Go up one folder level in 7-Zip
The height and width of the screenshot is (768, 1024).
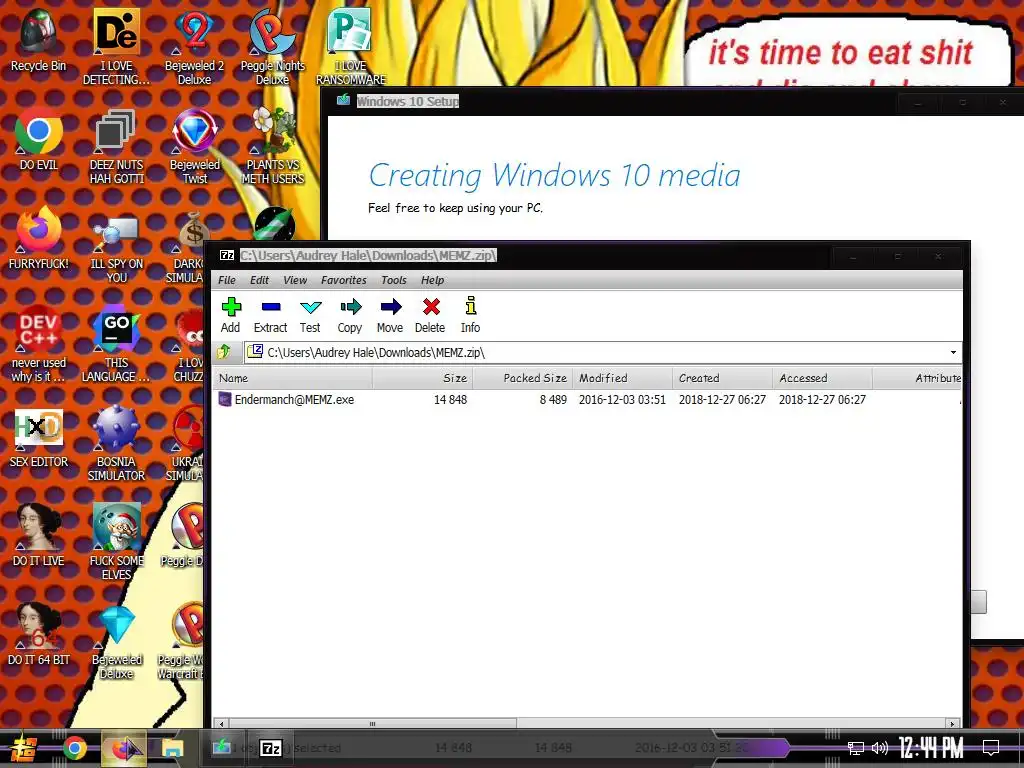(224, 353)
